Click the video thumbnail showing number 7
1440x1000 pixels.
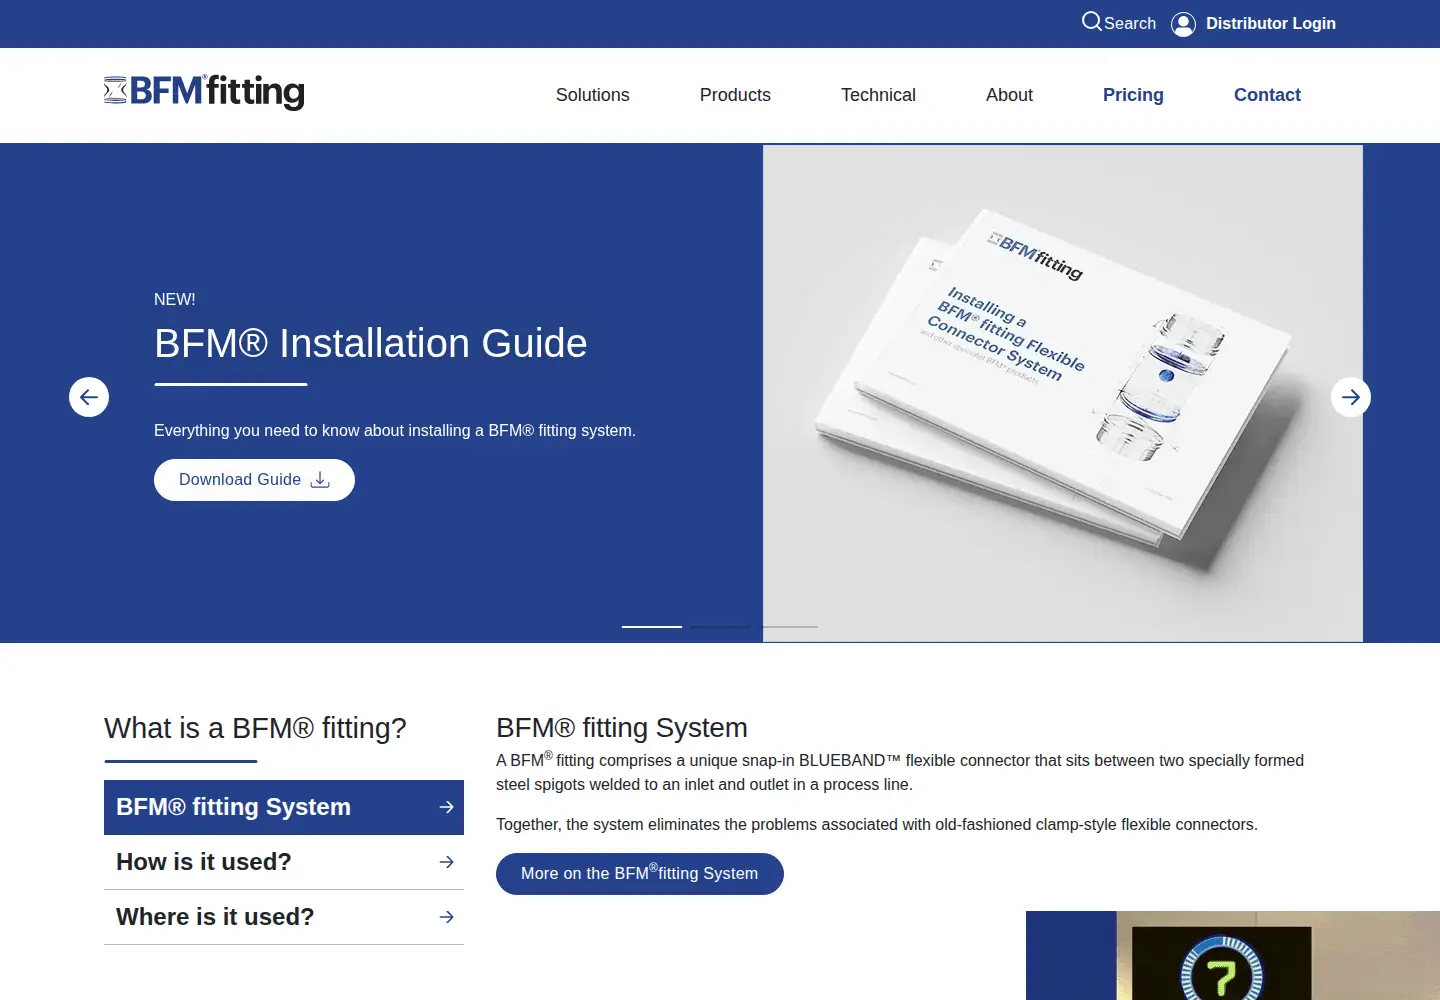click(x=1233, y=956)
